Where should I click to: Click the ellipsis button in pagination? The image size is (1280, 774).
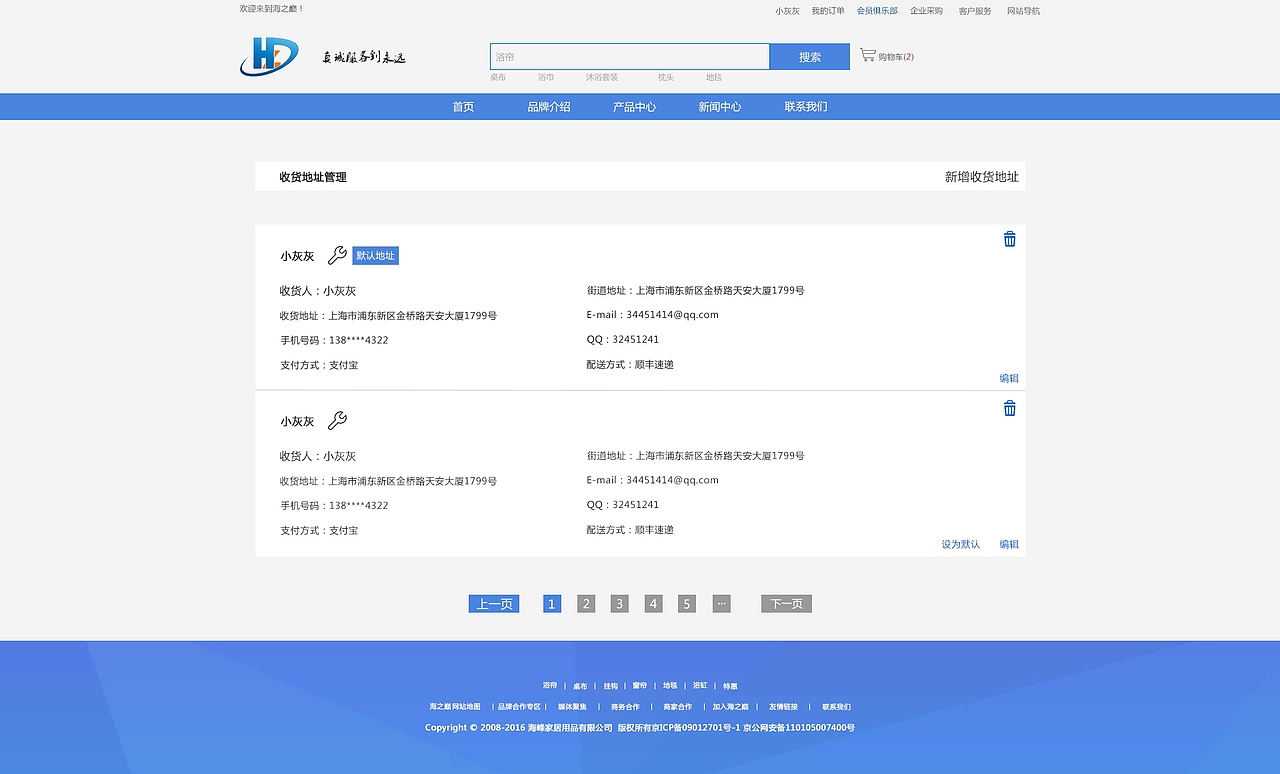[721, 603]
